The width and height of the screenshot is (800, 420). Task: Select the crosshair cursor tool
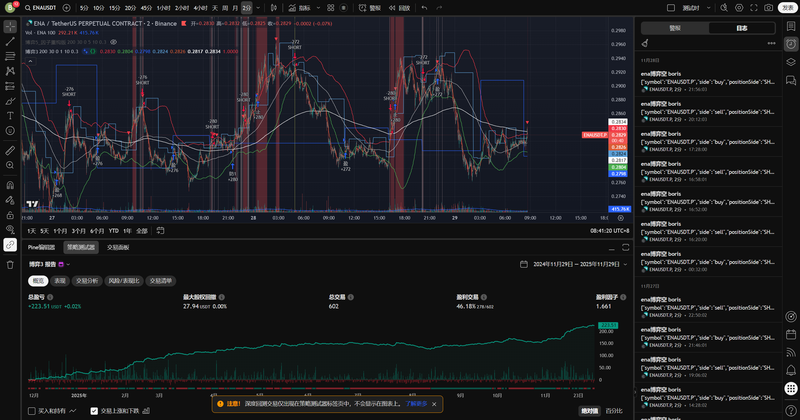point(10,27)
